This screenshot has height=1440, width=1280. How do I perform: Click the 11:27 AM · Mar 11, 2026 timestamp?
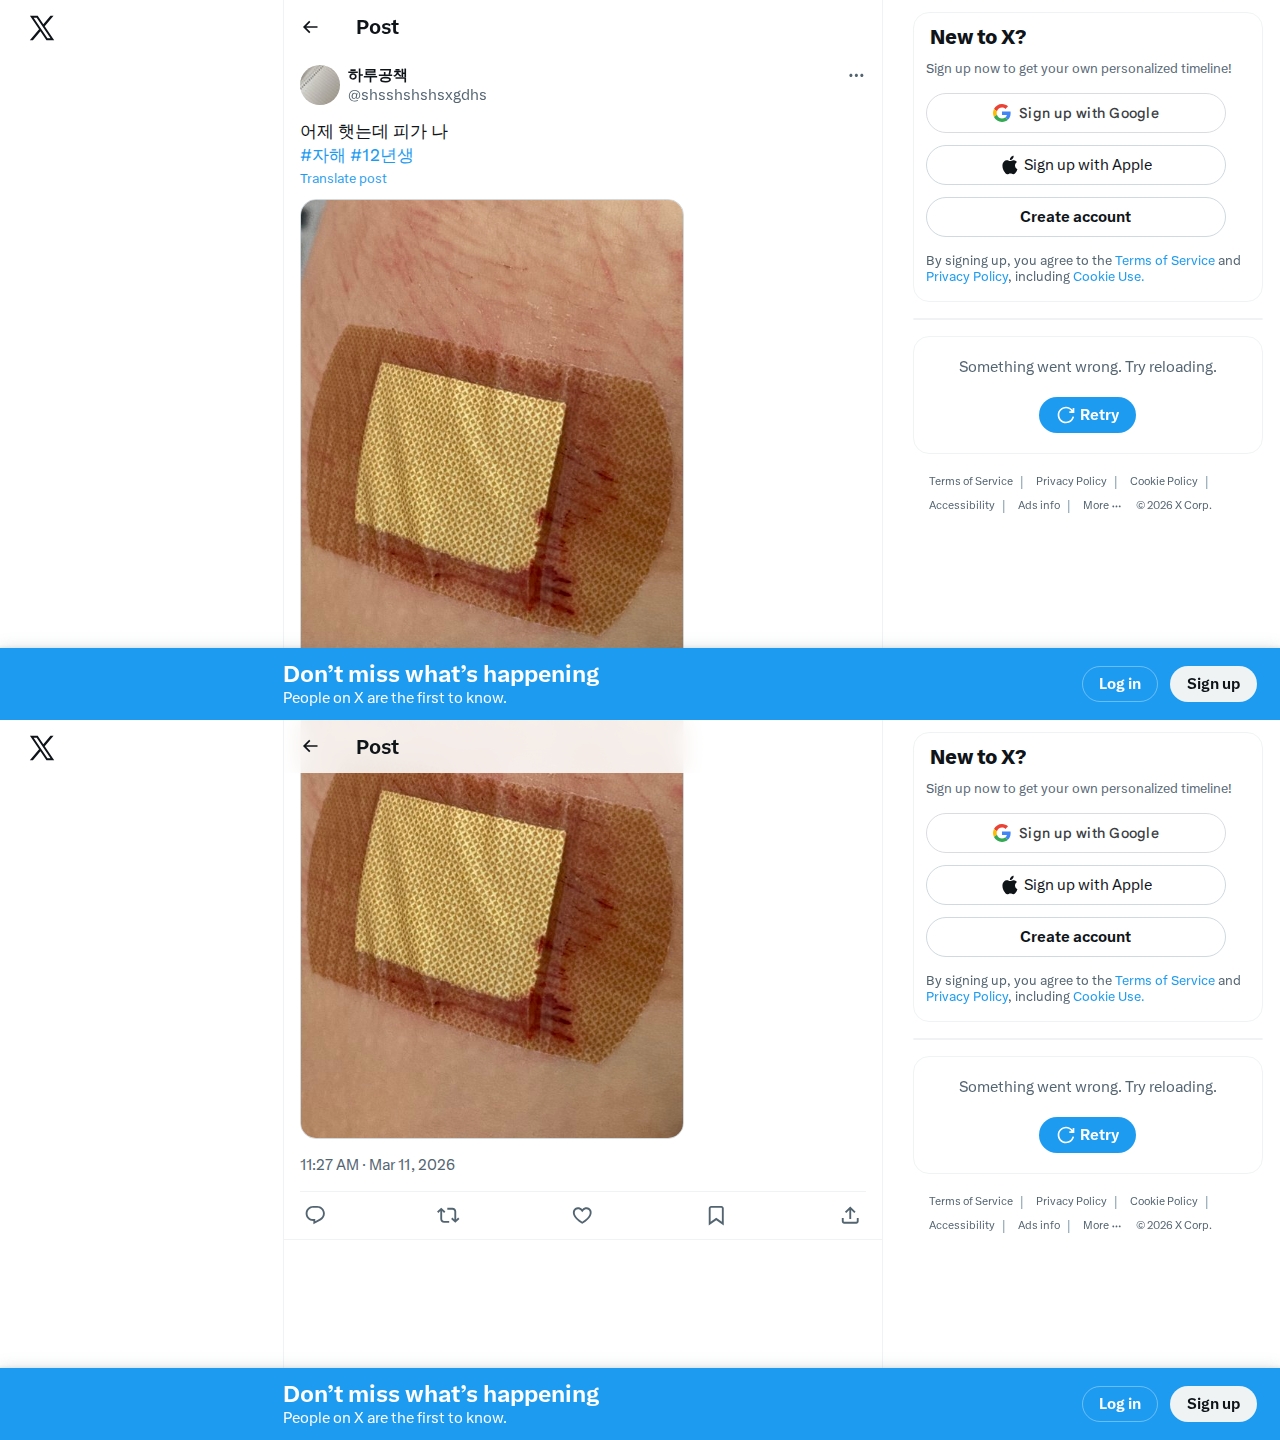[377, 1165]
